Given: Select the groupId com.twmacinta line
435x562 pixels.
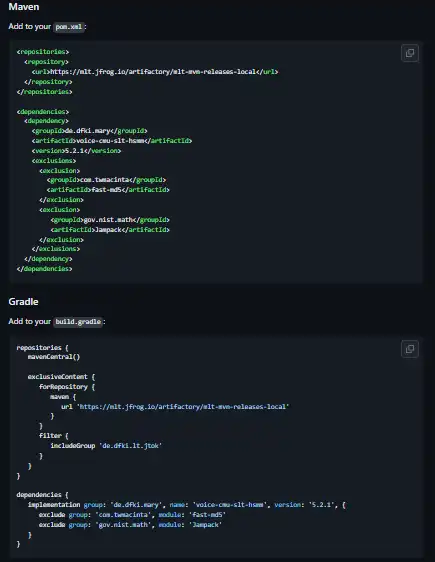Looking at the screenshot, I should [x=106, y=180].
